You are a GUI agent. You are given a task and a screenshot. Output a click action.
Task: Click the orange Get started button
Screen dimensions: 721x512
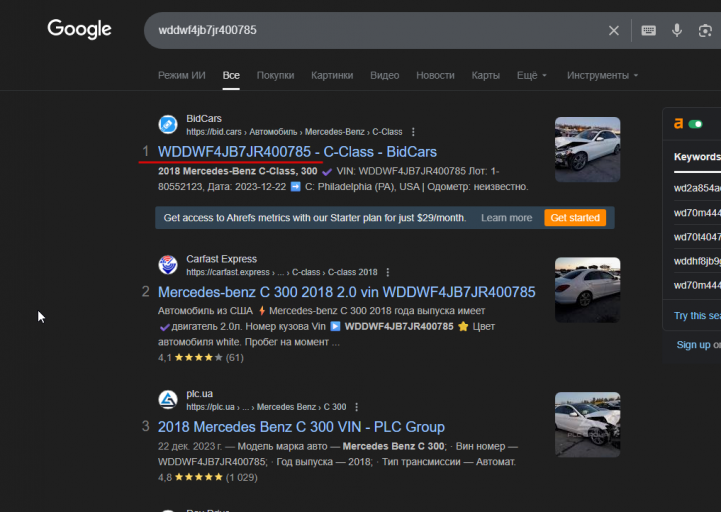tap(575, 218)
